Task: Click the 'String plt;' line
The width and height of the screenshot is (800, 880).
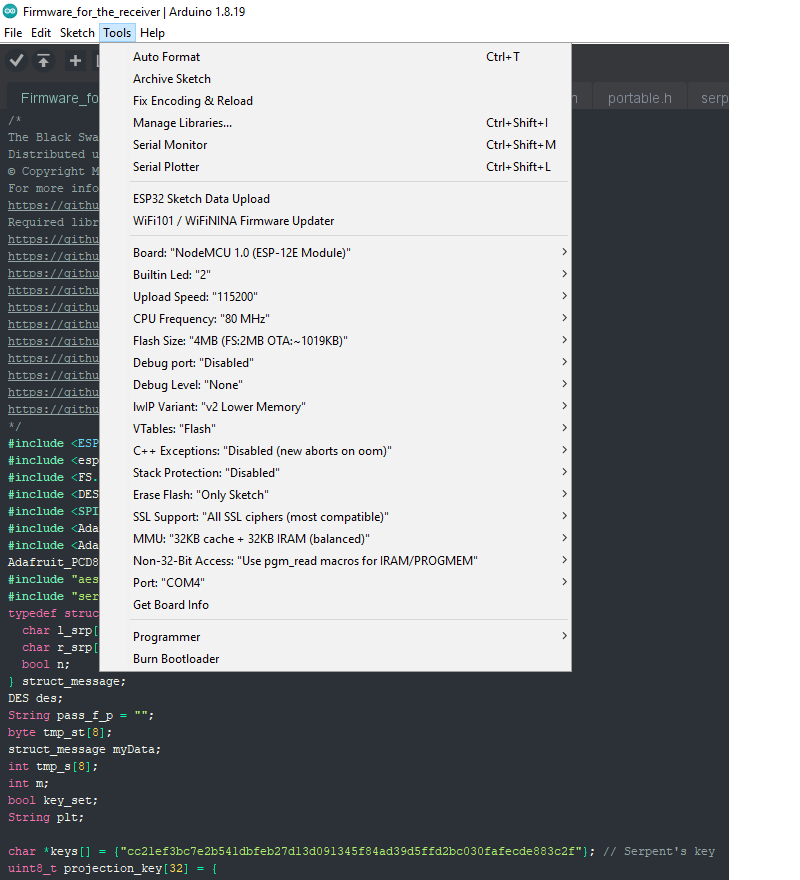Action: click(x=45, y=817)
